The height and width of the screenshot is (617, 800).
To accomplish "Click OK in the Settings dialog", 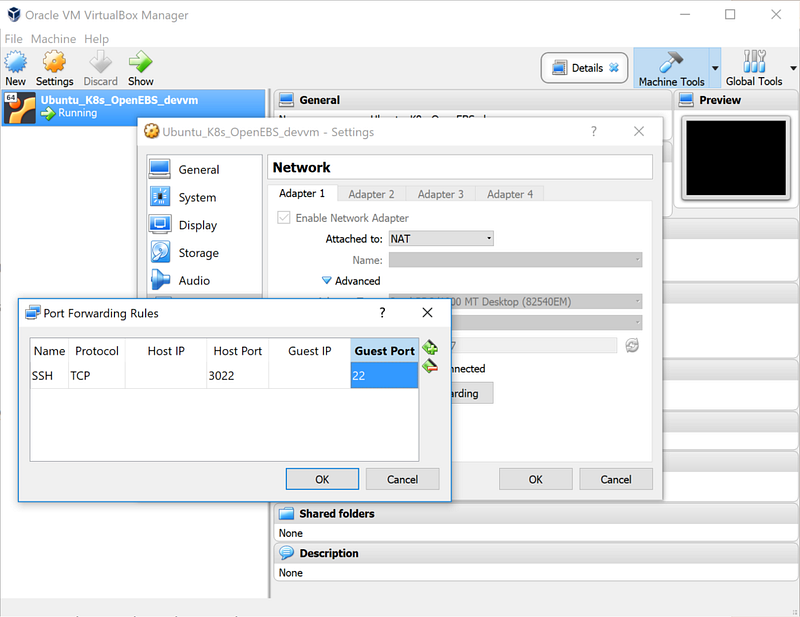I will [x=535, y=479].
